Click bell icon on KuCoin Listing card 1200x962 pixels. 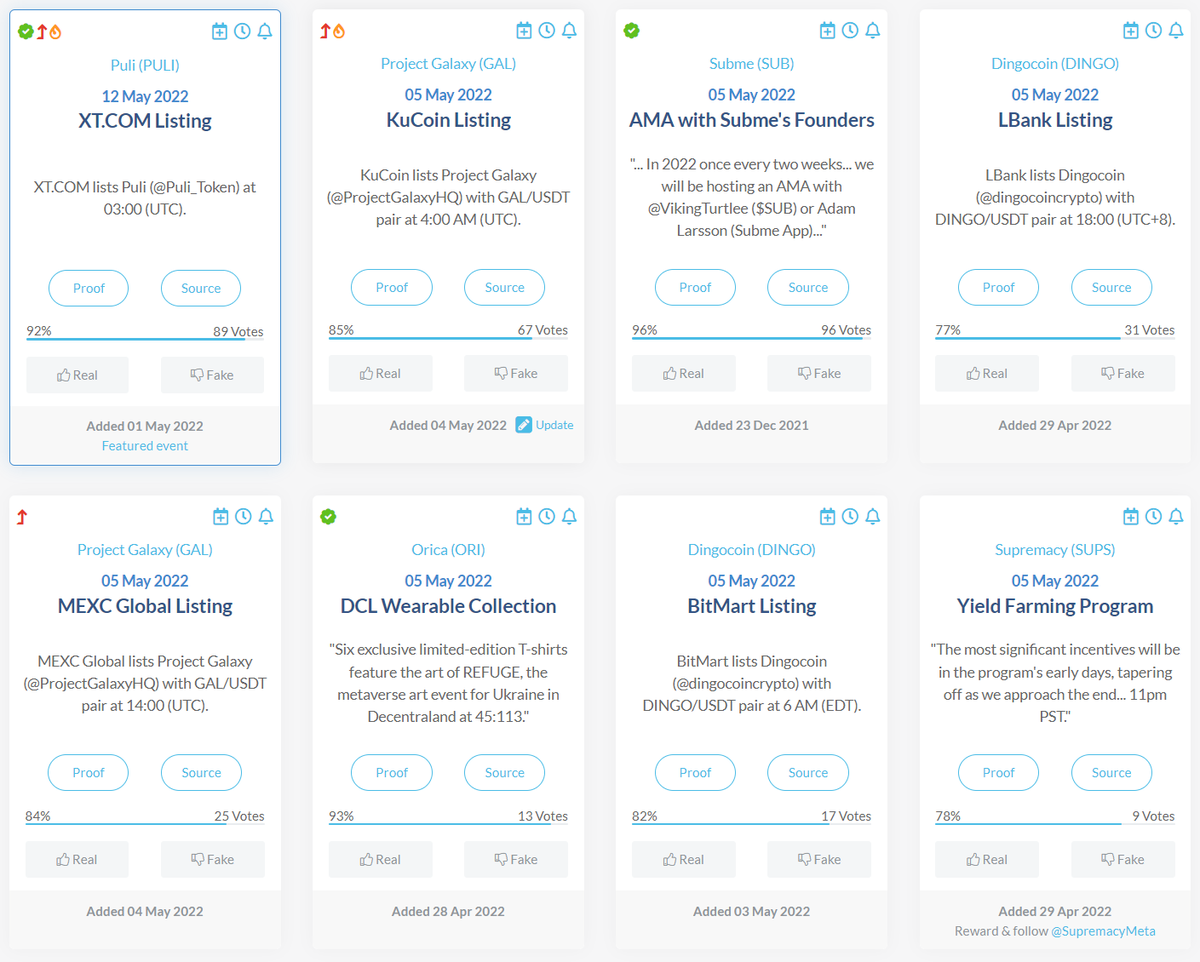click(x=569, y=31)
